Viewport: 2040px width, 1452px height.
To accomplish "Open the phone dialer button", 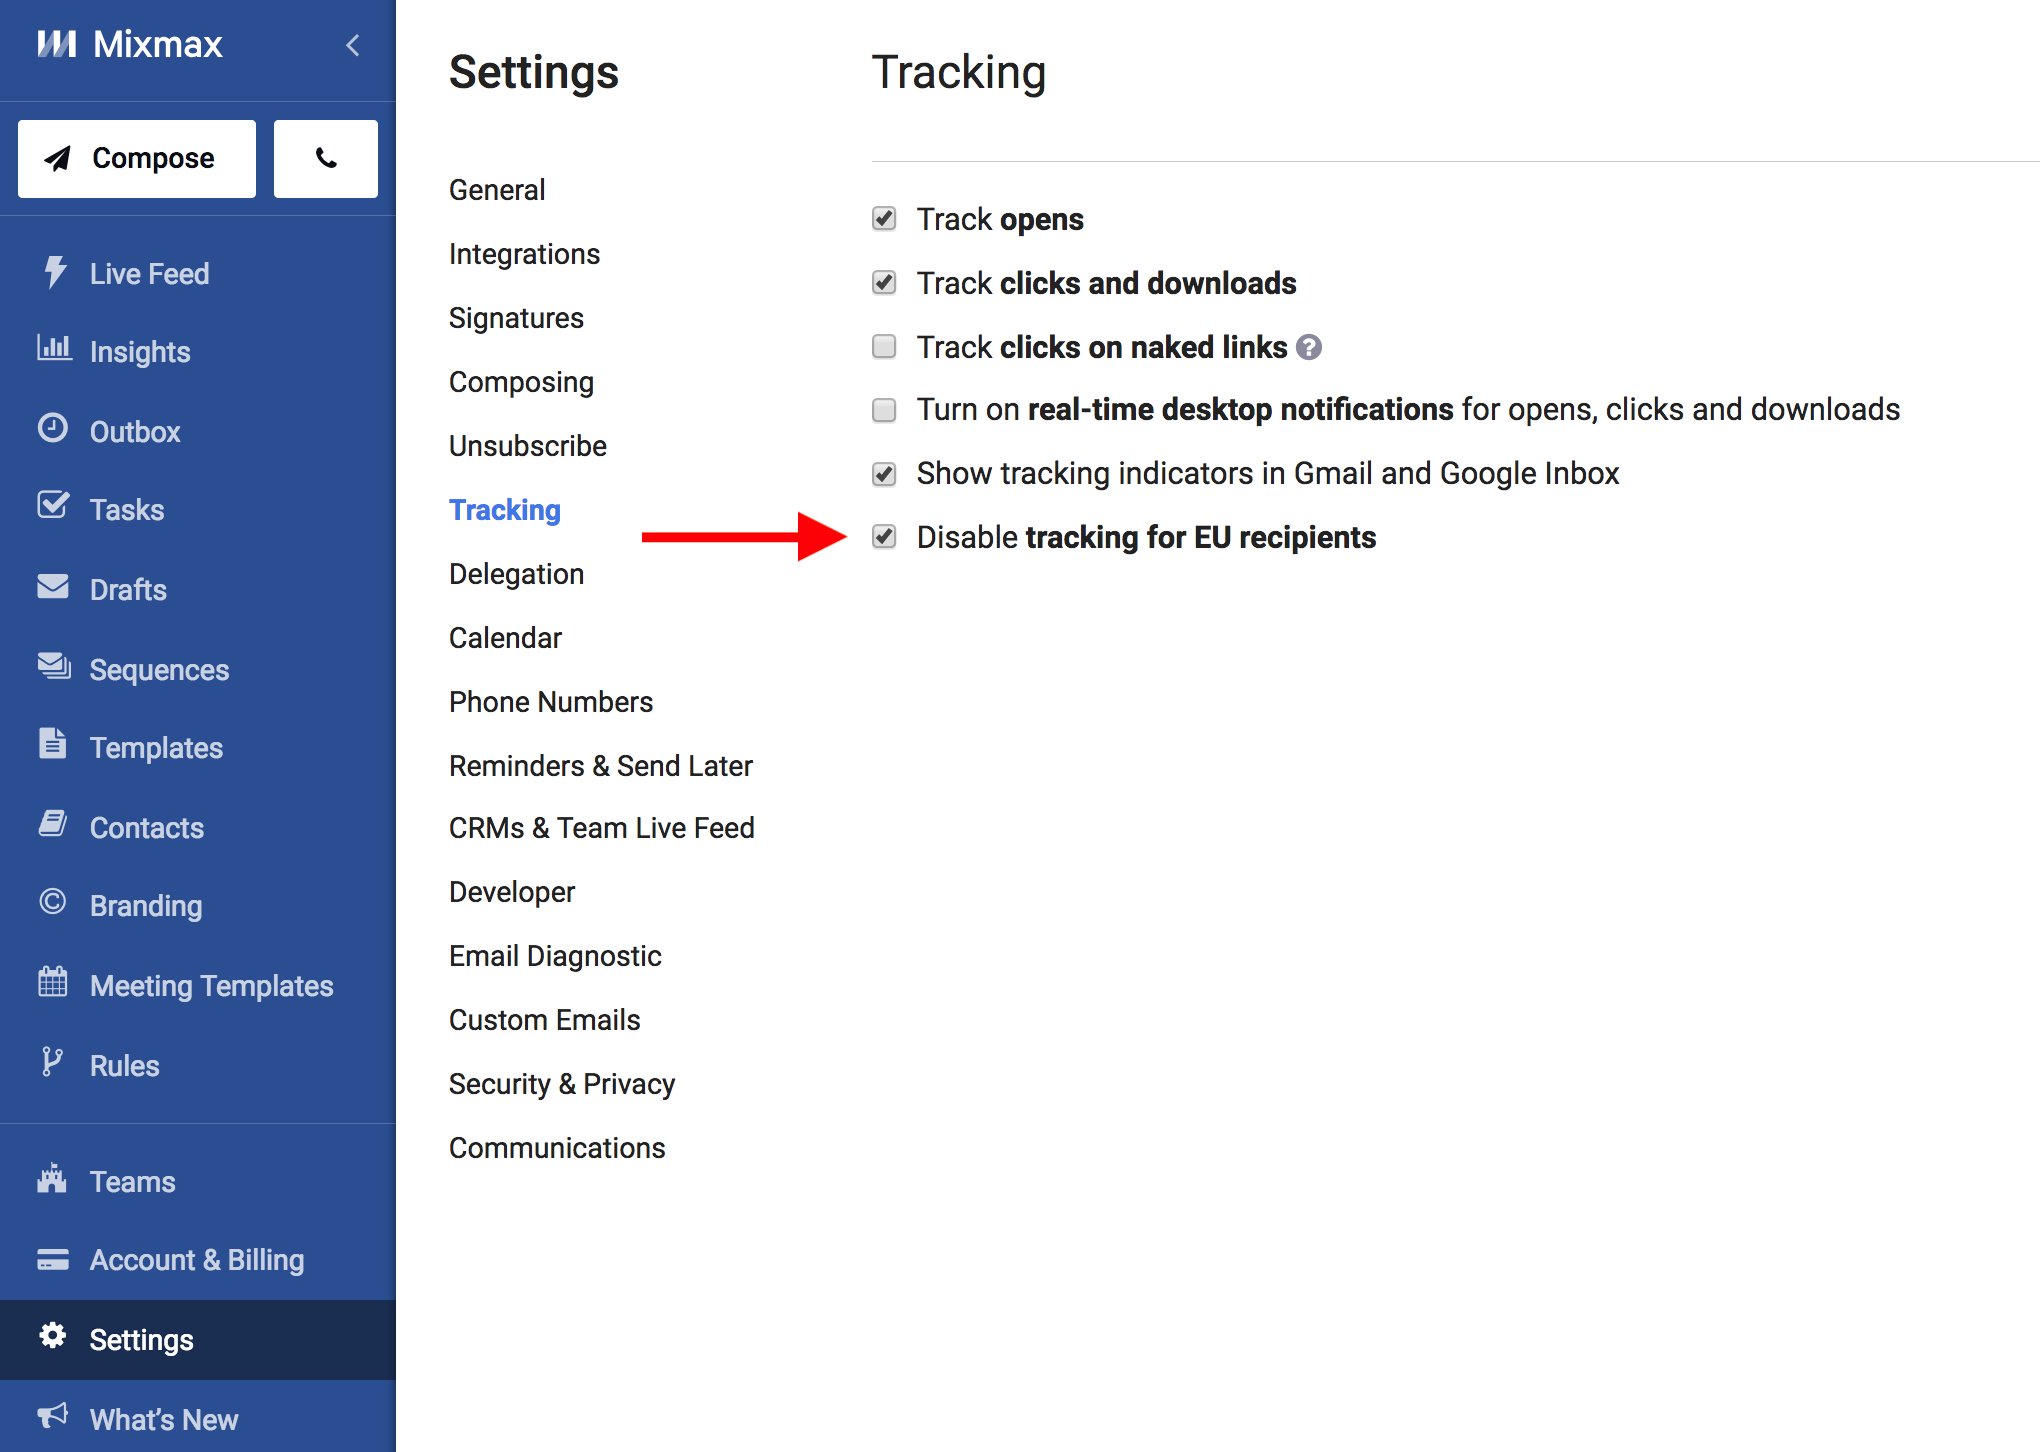I will 325,158.
